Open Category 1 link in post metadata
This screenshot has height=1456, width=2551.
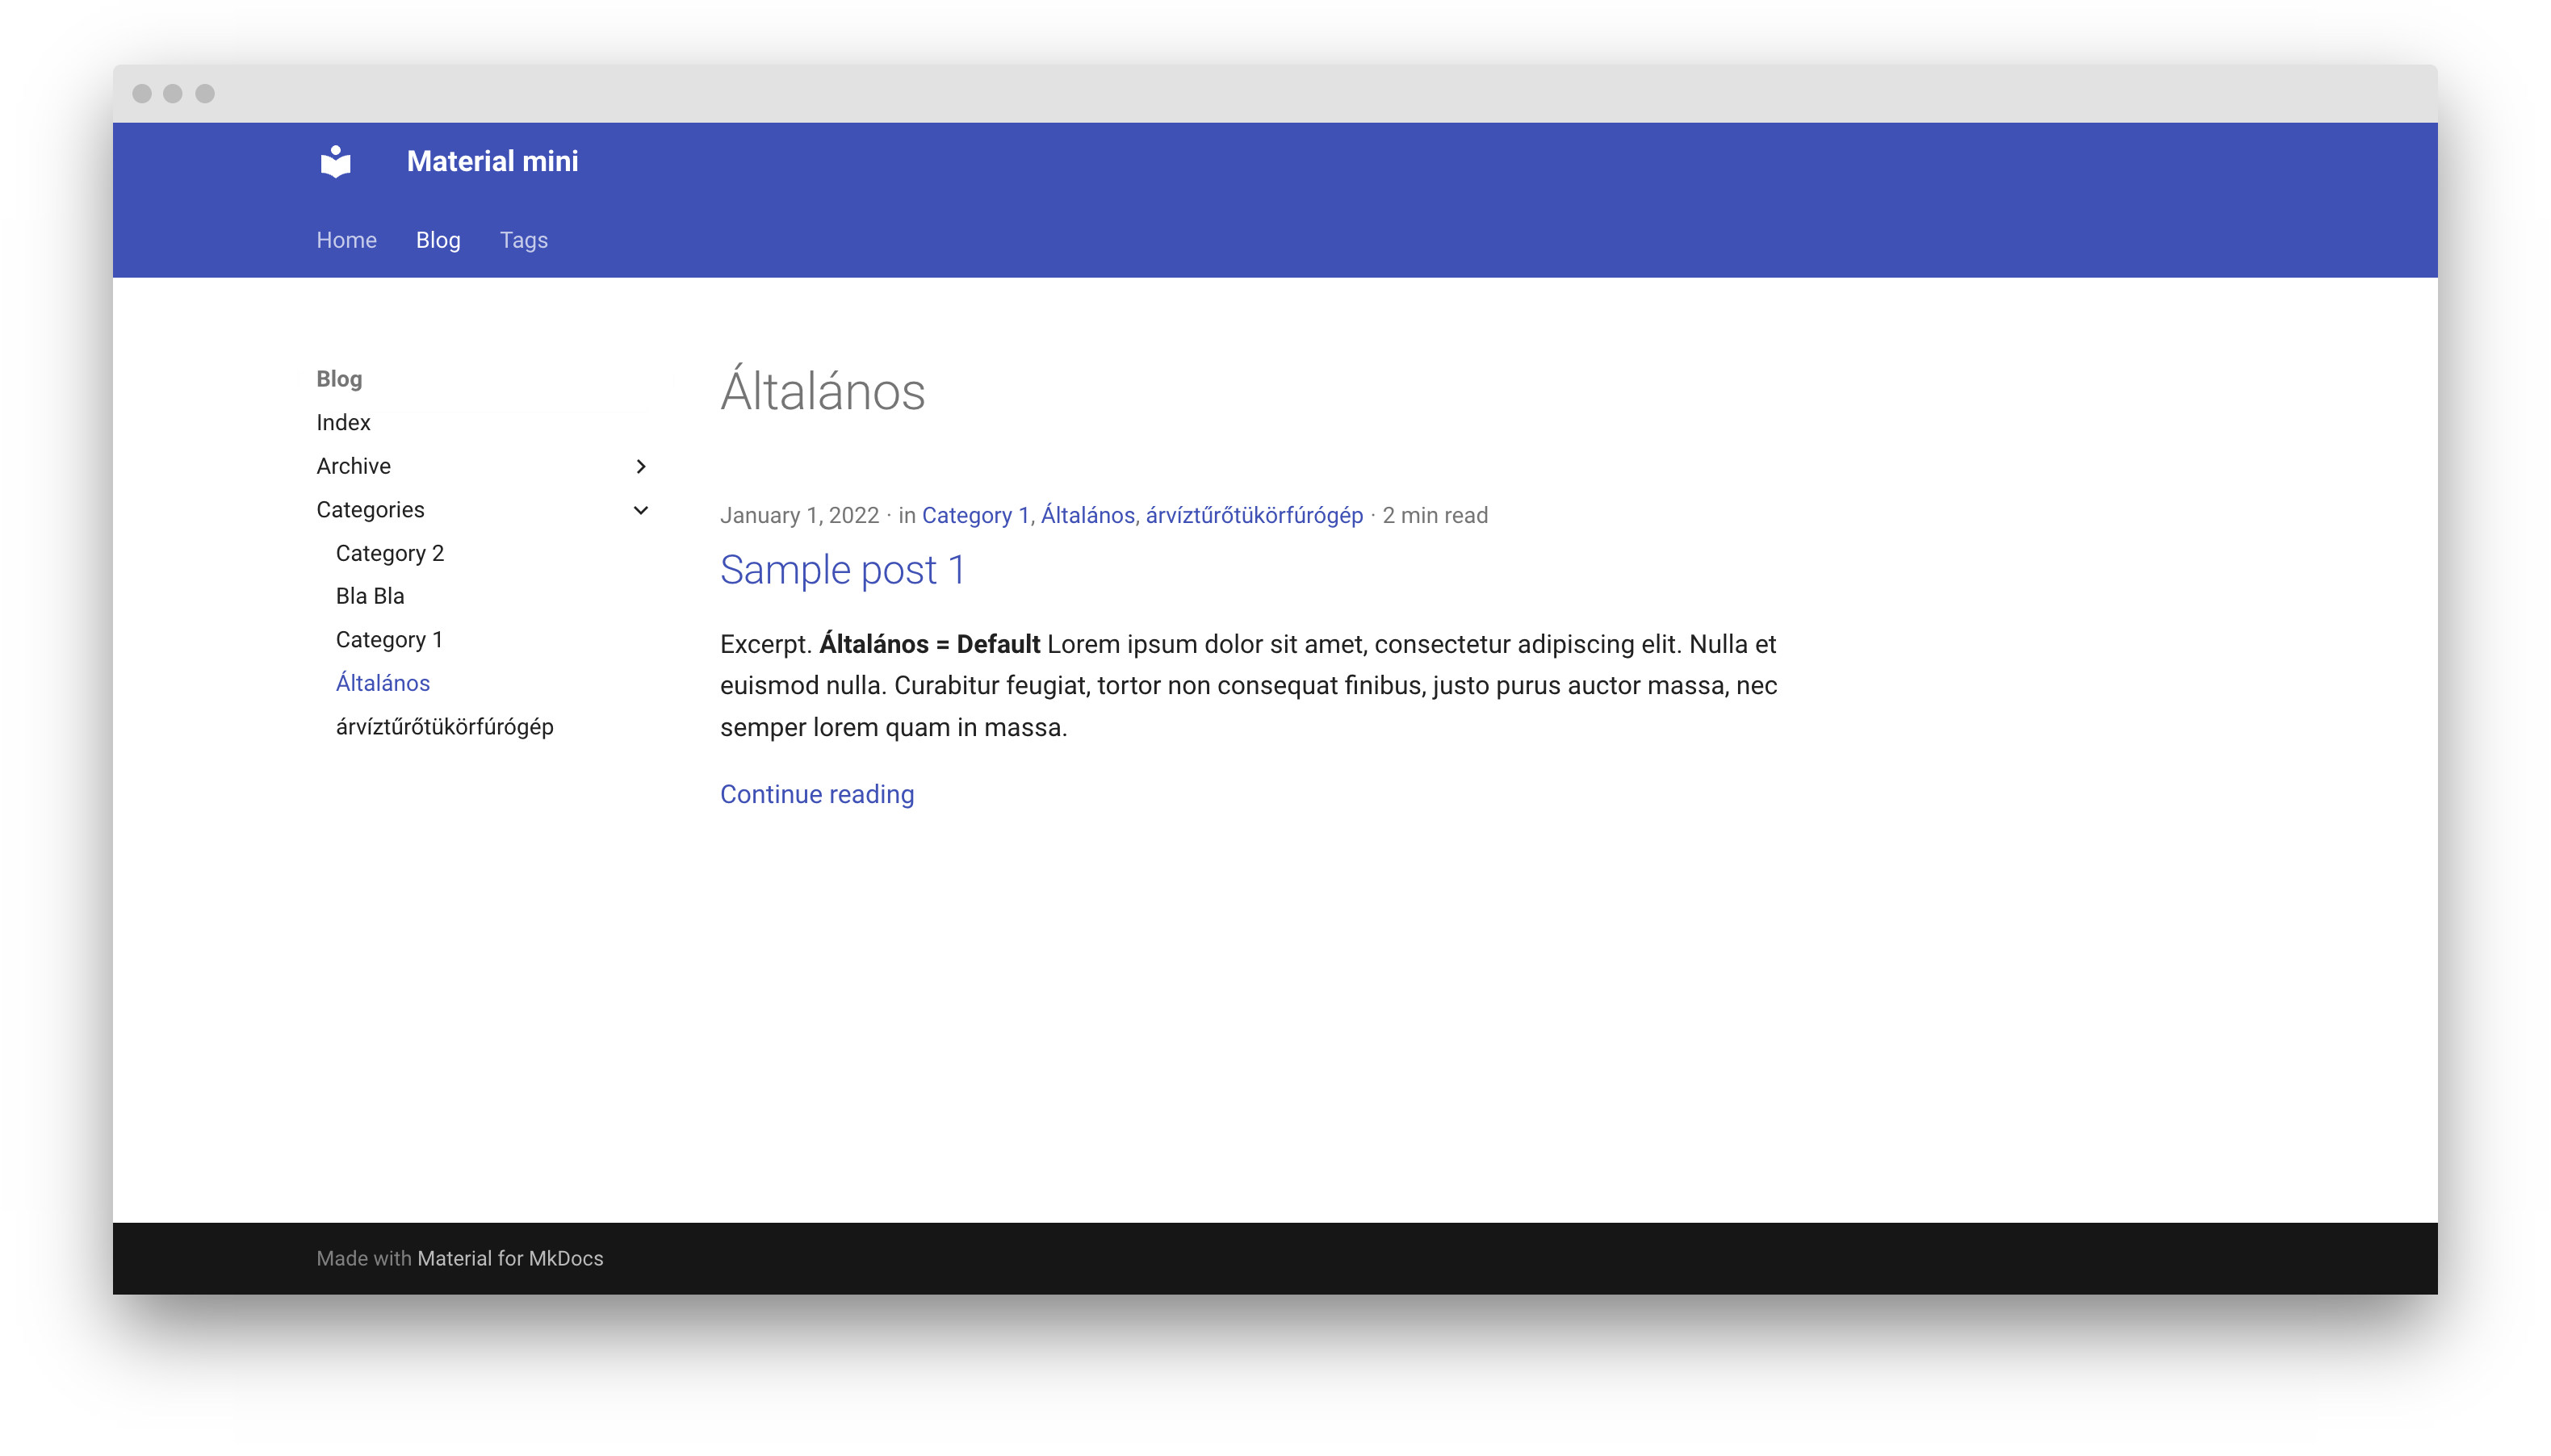pyautogui.click(x=975, y=515)
